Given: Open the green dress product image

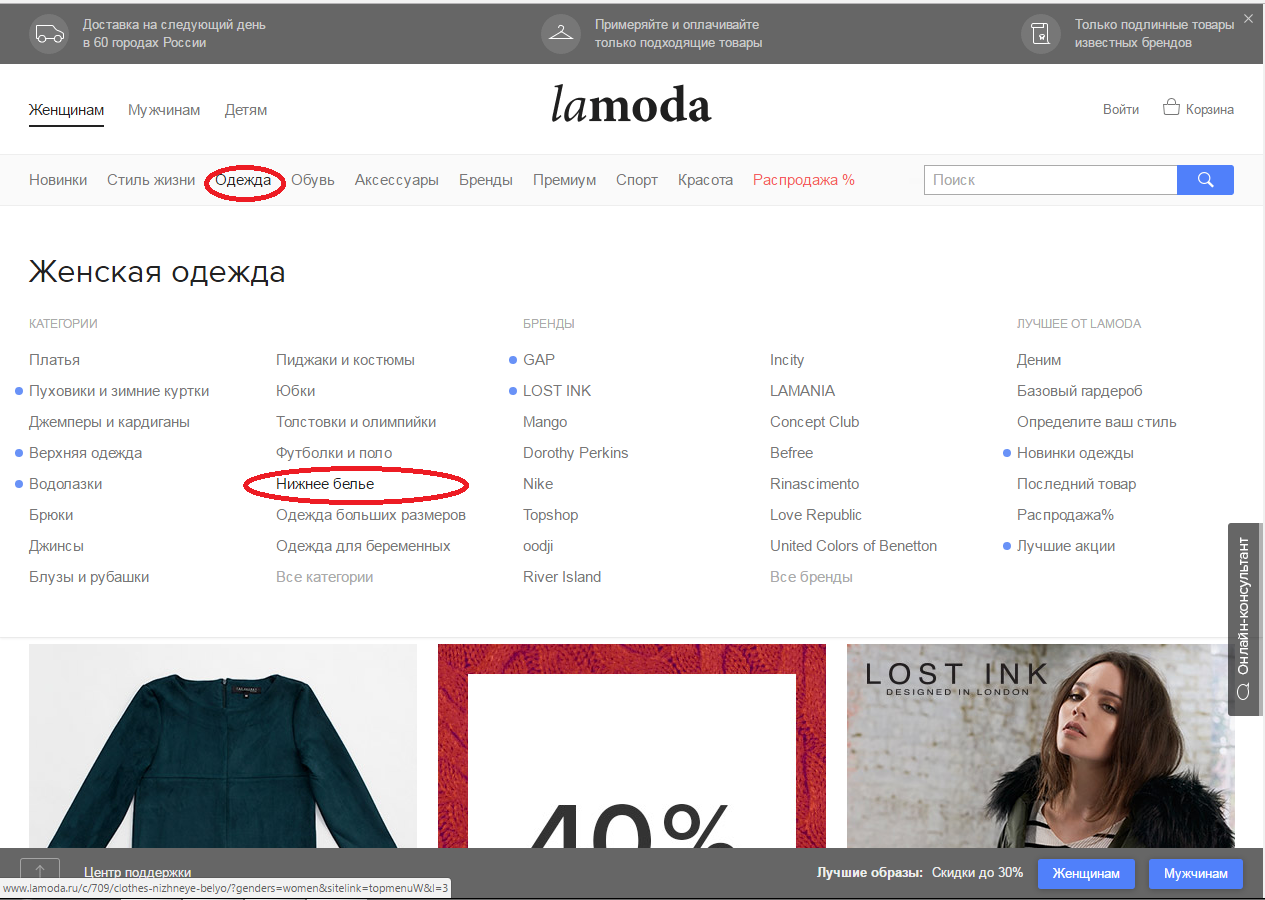Looking at the screenshot, I should point(223,746).
